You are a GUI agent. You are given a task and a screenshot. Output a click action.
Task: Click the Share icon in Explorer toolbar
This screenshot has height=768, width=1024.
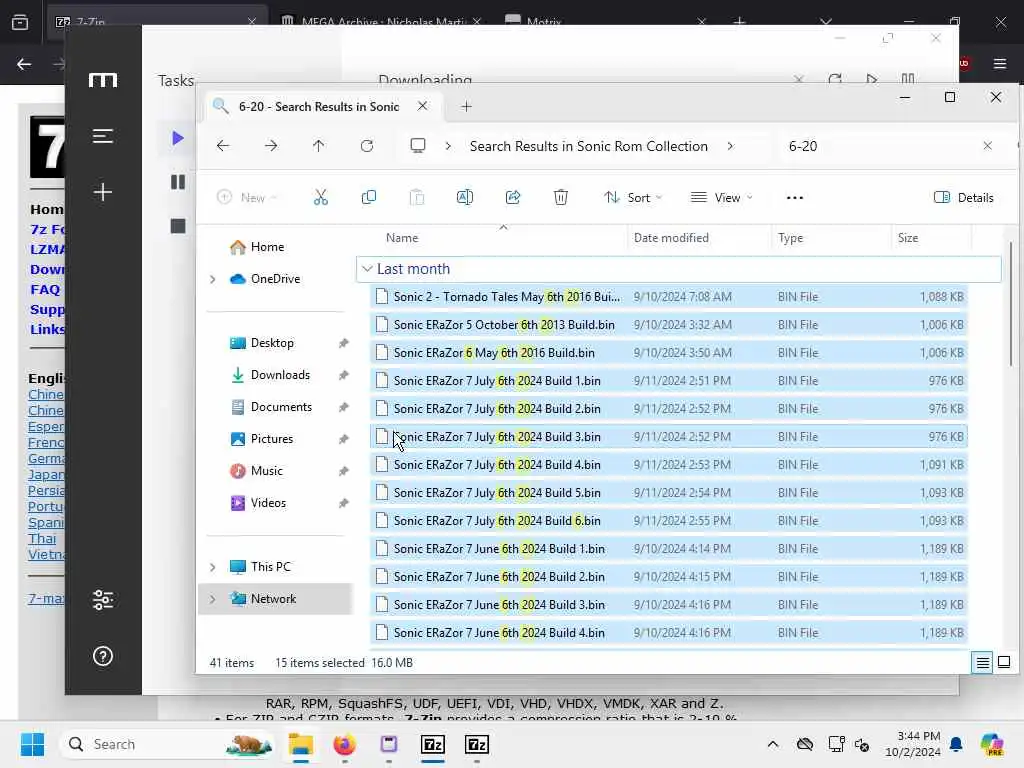pos(513,197)
